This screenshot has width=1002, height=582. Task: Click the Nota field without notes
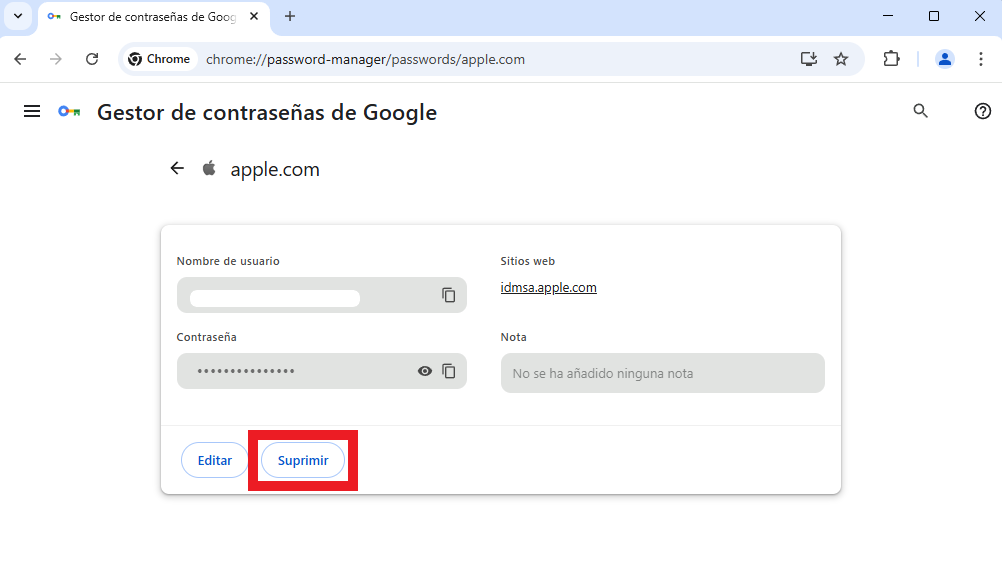[663, 373]
